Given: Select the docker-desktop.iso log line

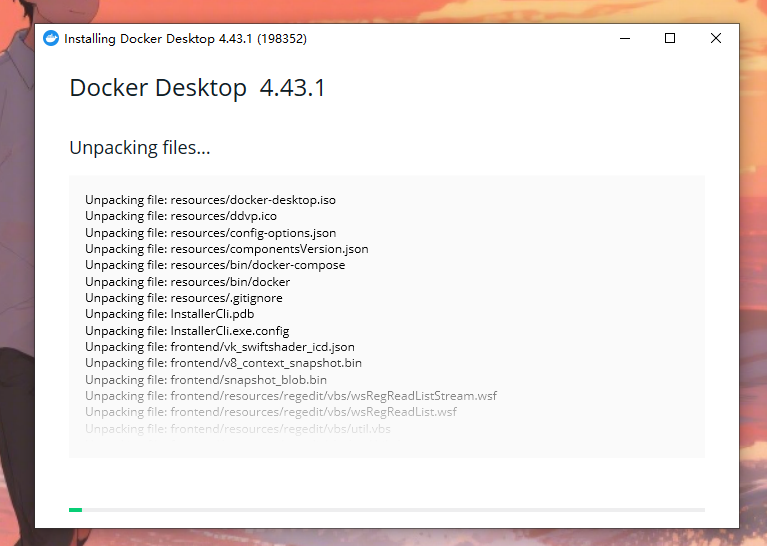Looking at the screenshot, I should pos(210,200).
